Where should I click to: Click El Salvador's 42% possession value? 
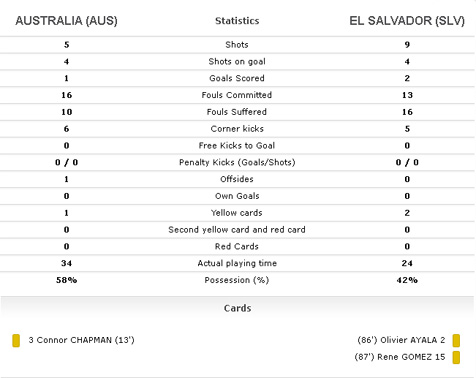pos(407,280)
